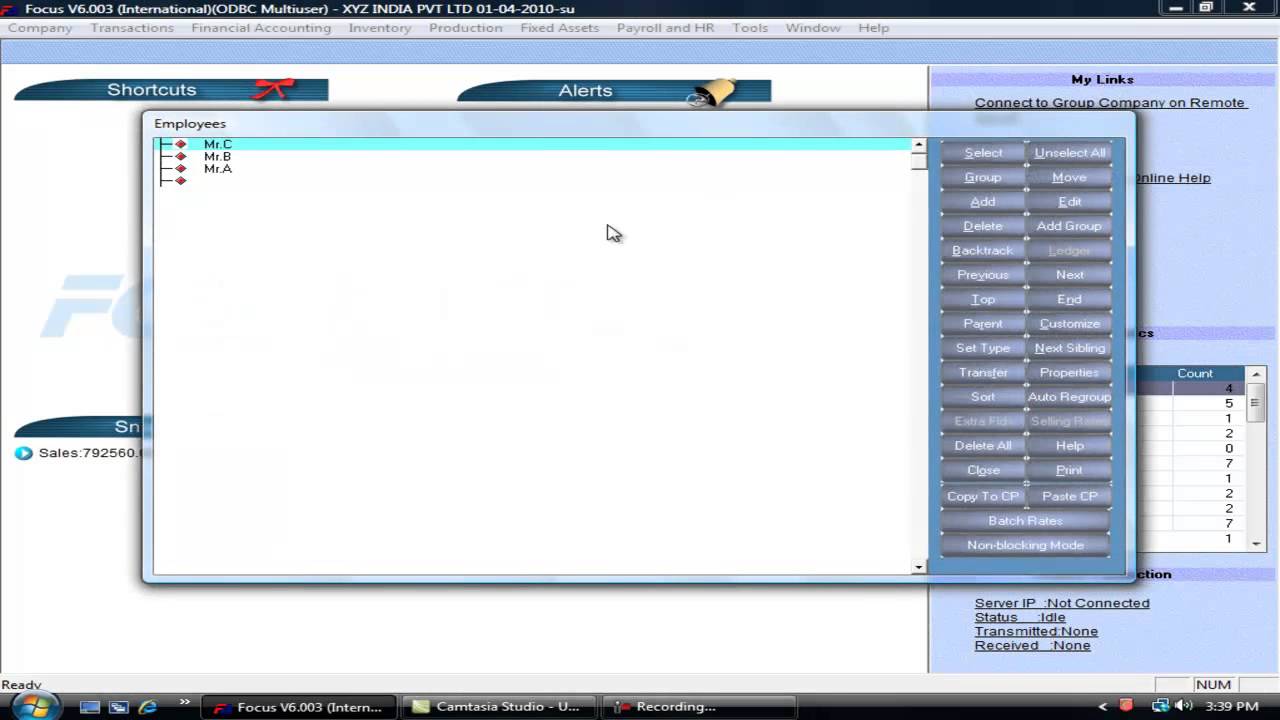Click the Add Group button

pyautogui.click(x=1069, y=226)
